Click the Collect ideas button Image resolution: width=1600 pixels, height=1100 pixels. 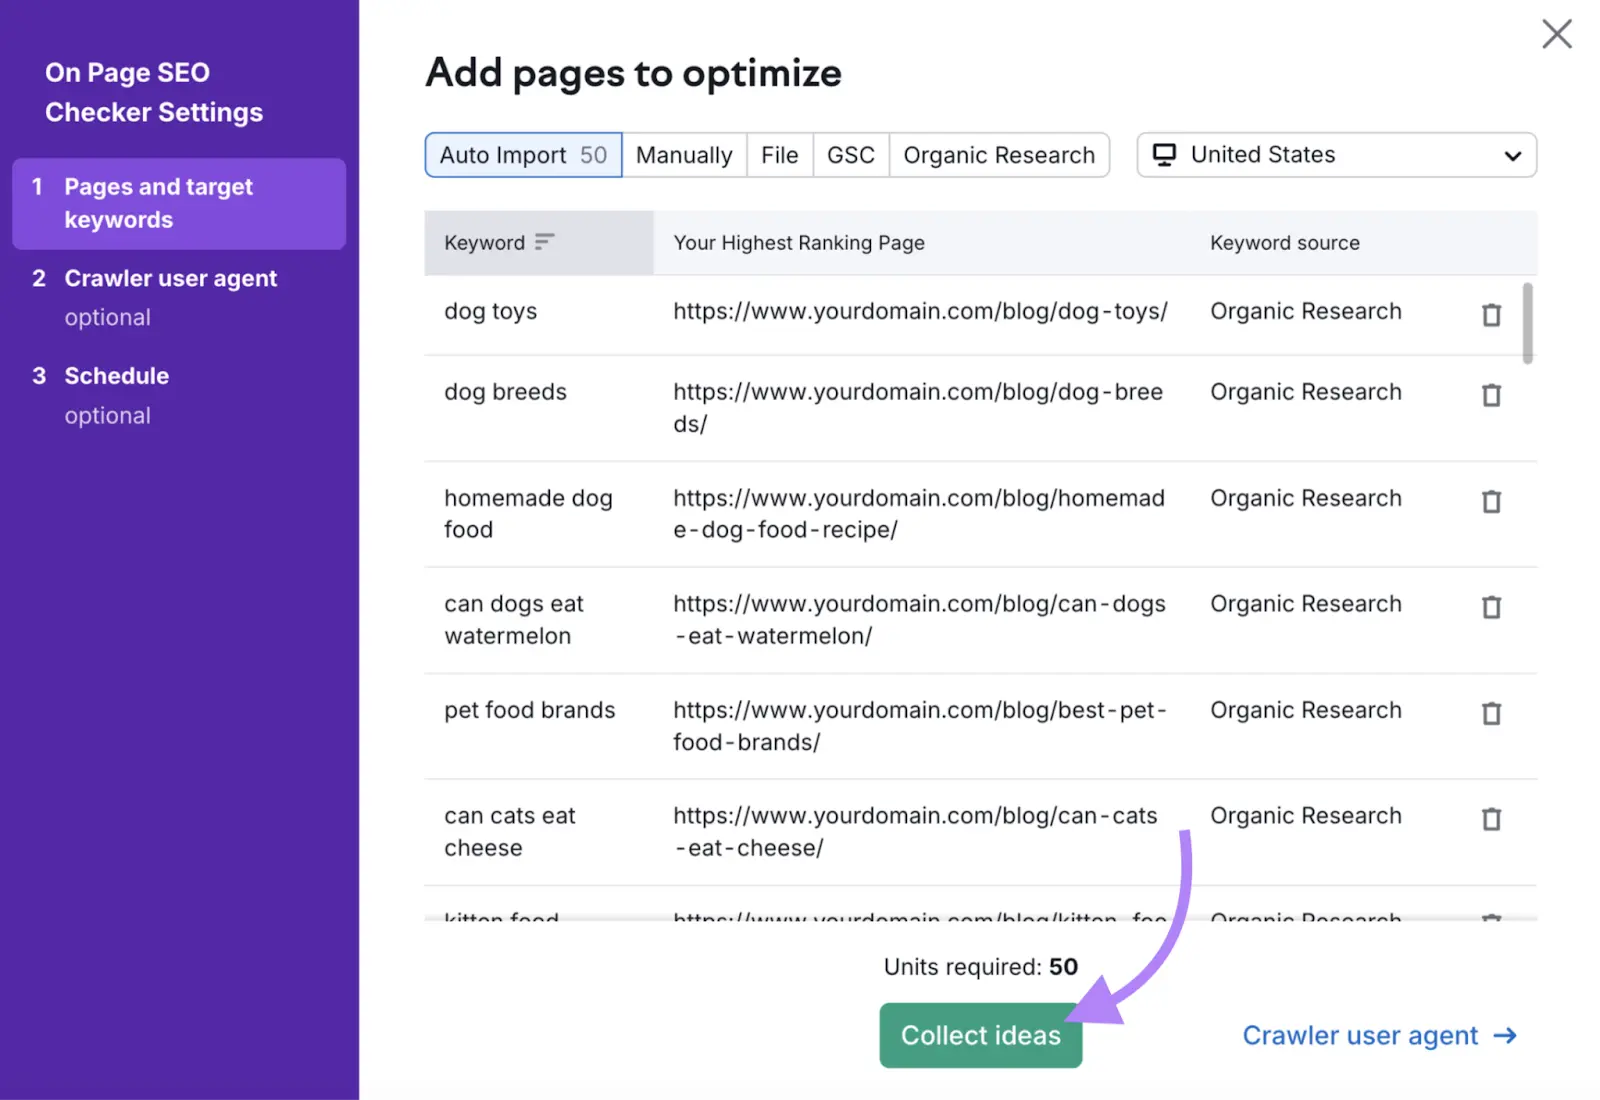tap(979, 1035)
